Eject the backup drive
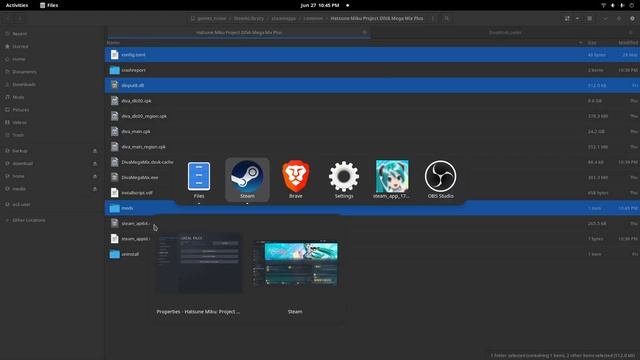Screen dimensions: 640x360 pos(95,151)
